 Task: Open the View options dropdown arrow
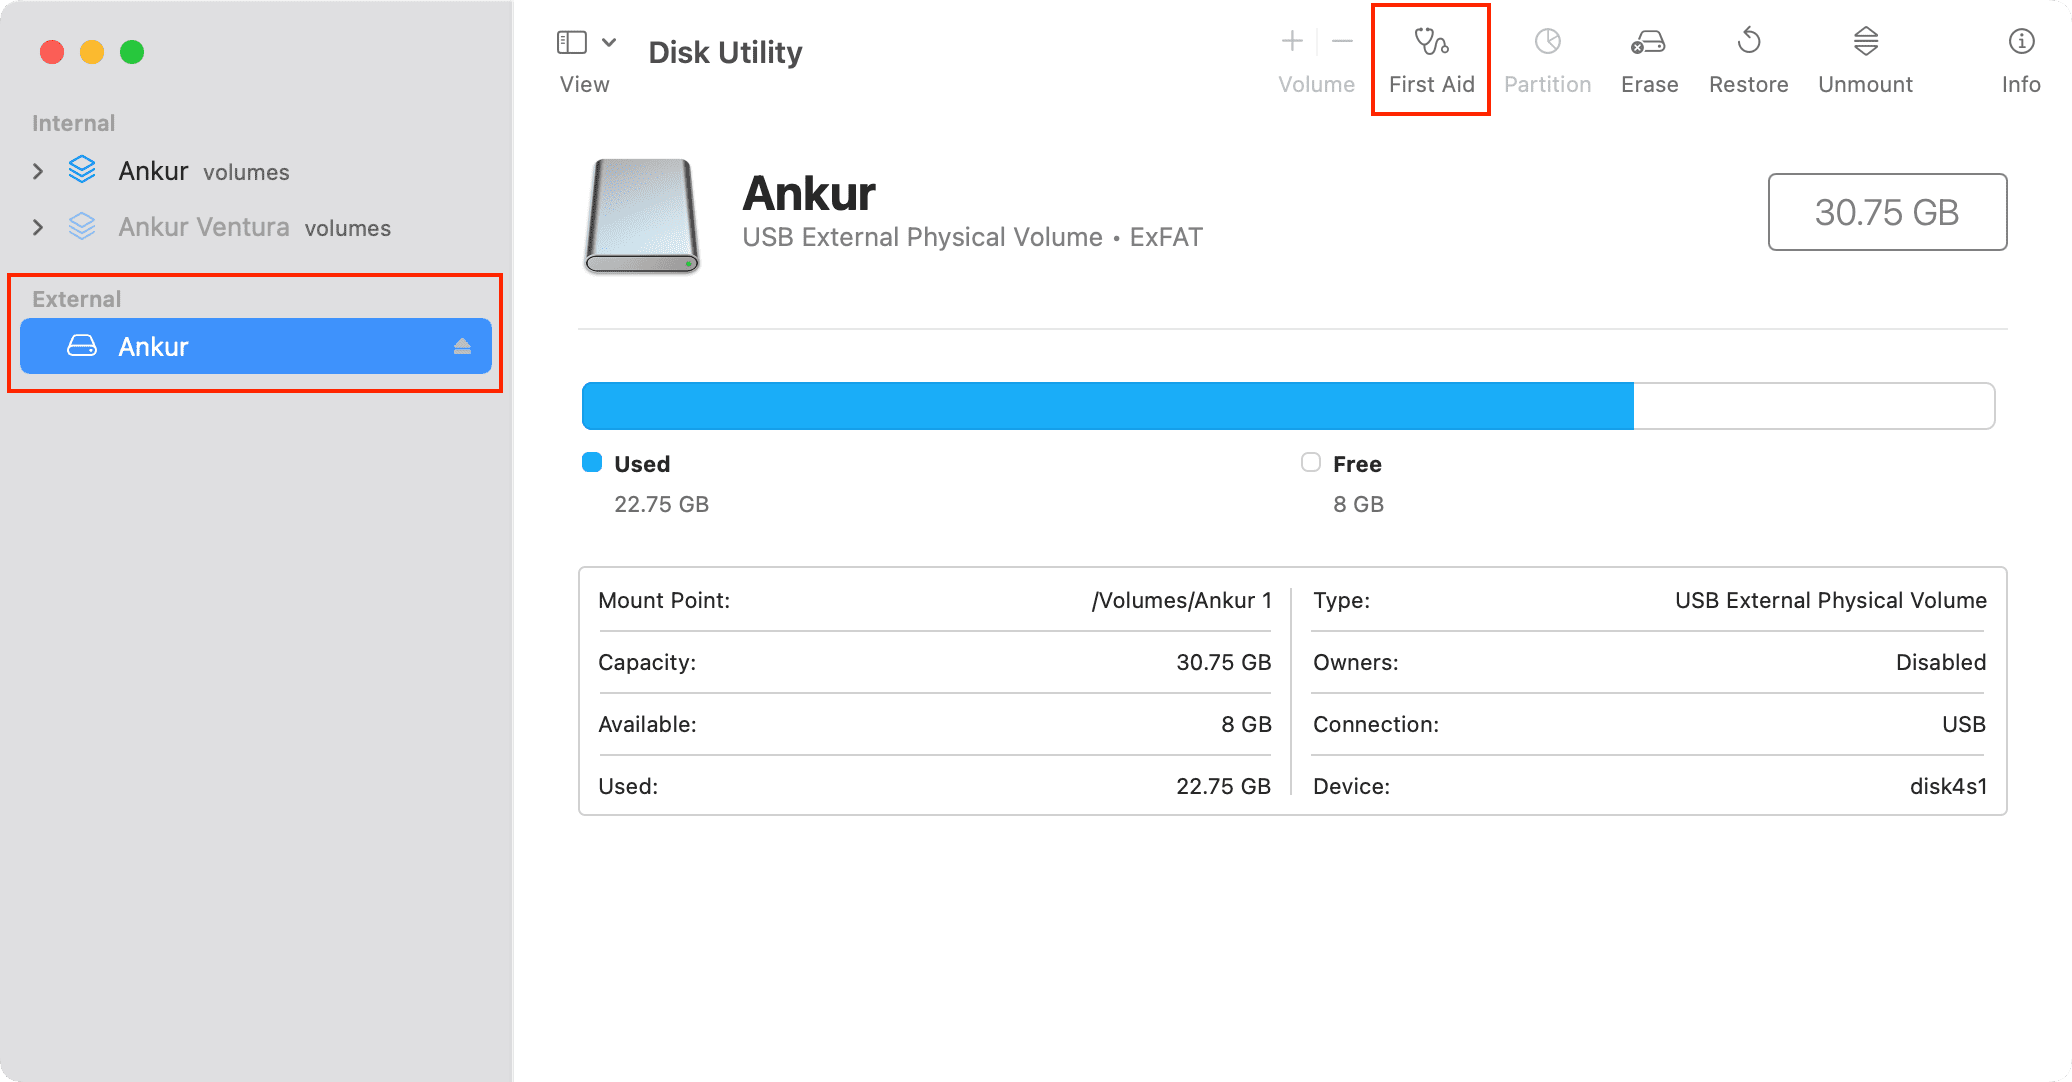pyautogui.click(x=609, y=42)
